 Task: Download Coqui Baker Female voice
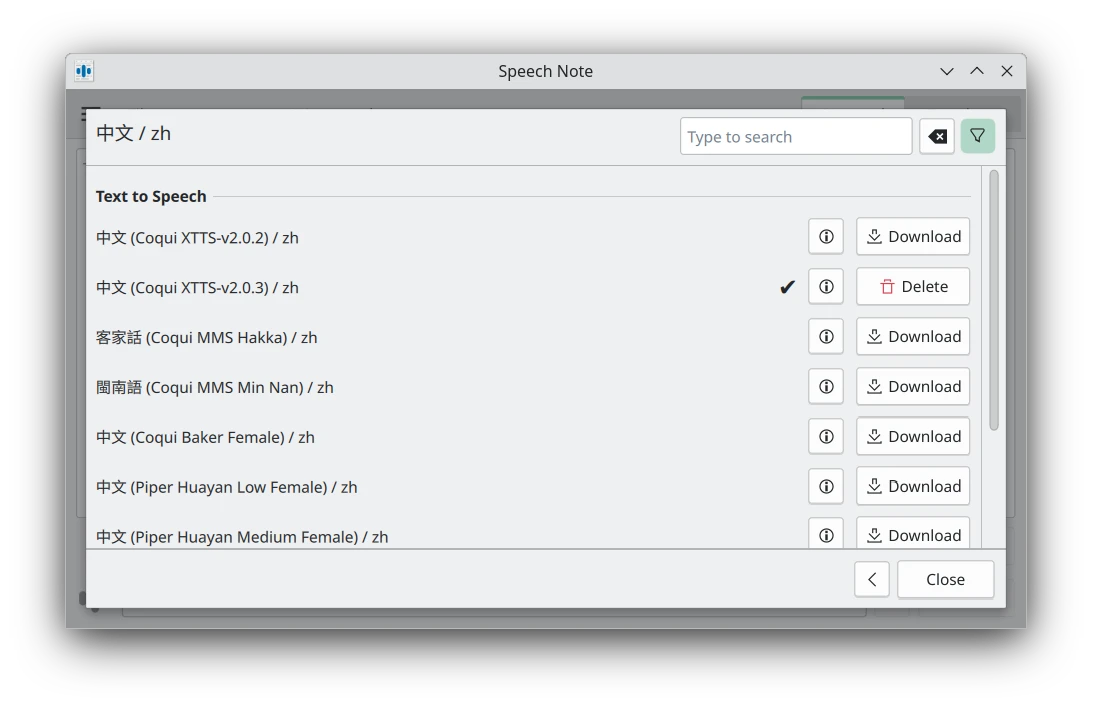[x=913, y=437]
